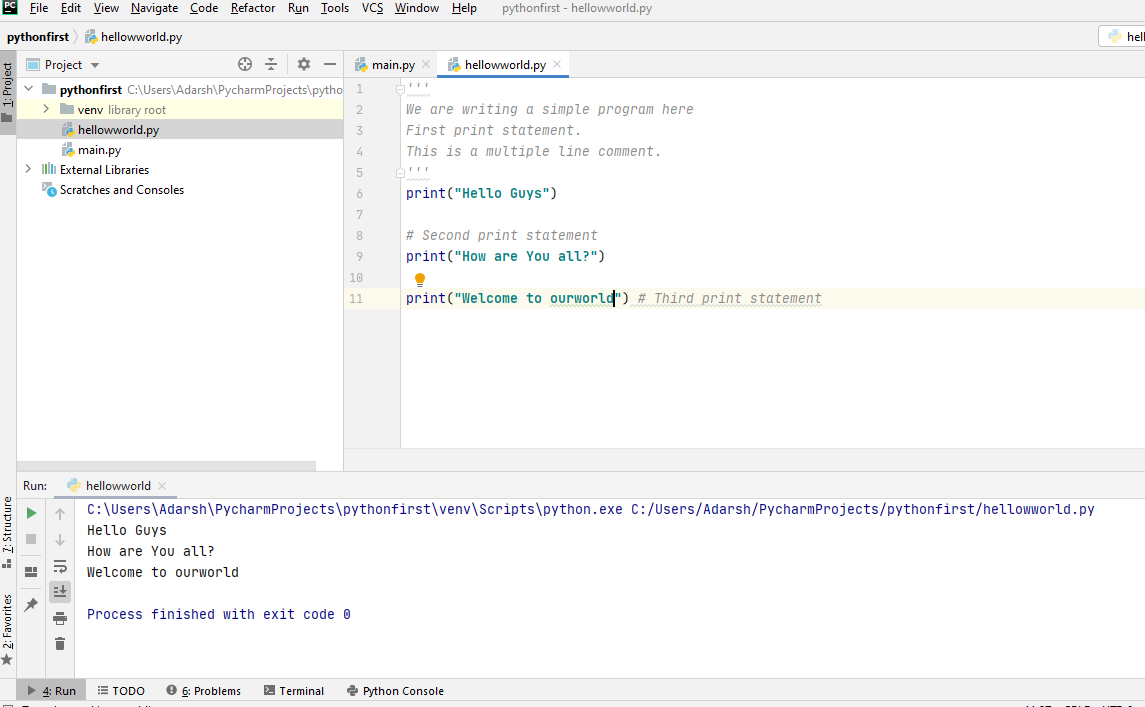The image size is (1145, 707).
Task: Toggle scroll to end in Run console
Action: point(60,592)
